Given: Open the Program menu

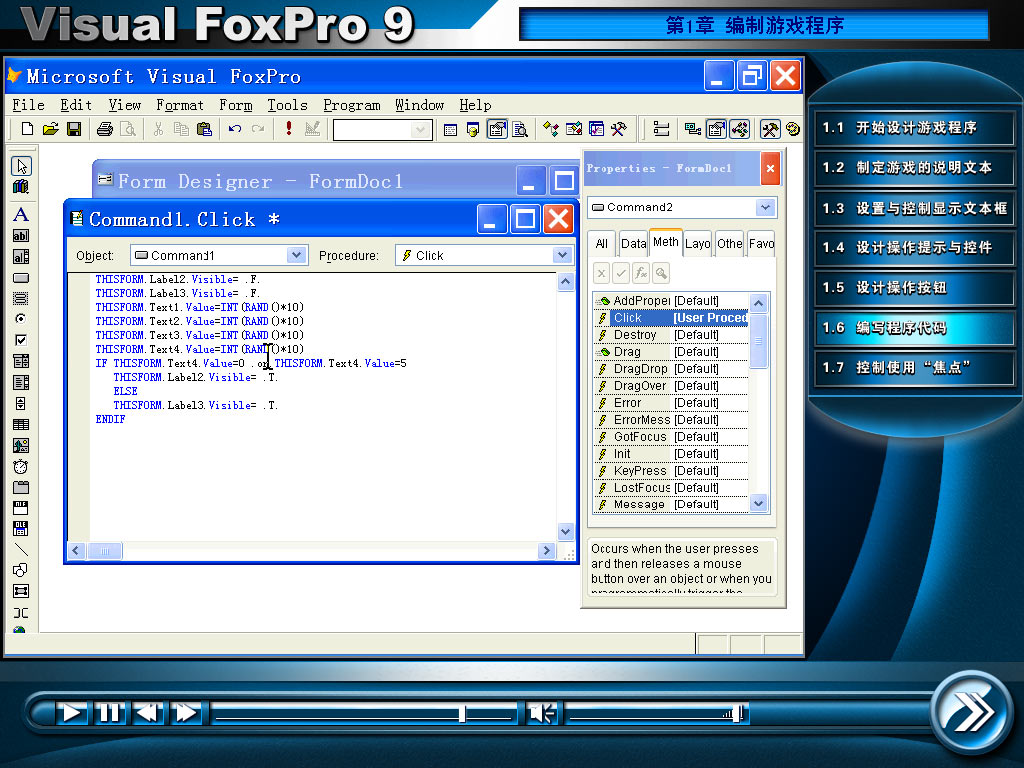Looking at the screenshot, I should (351, 105).
